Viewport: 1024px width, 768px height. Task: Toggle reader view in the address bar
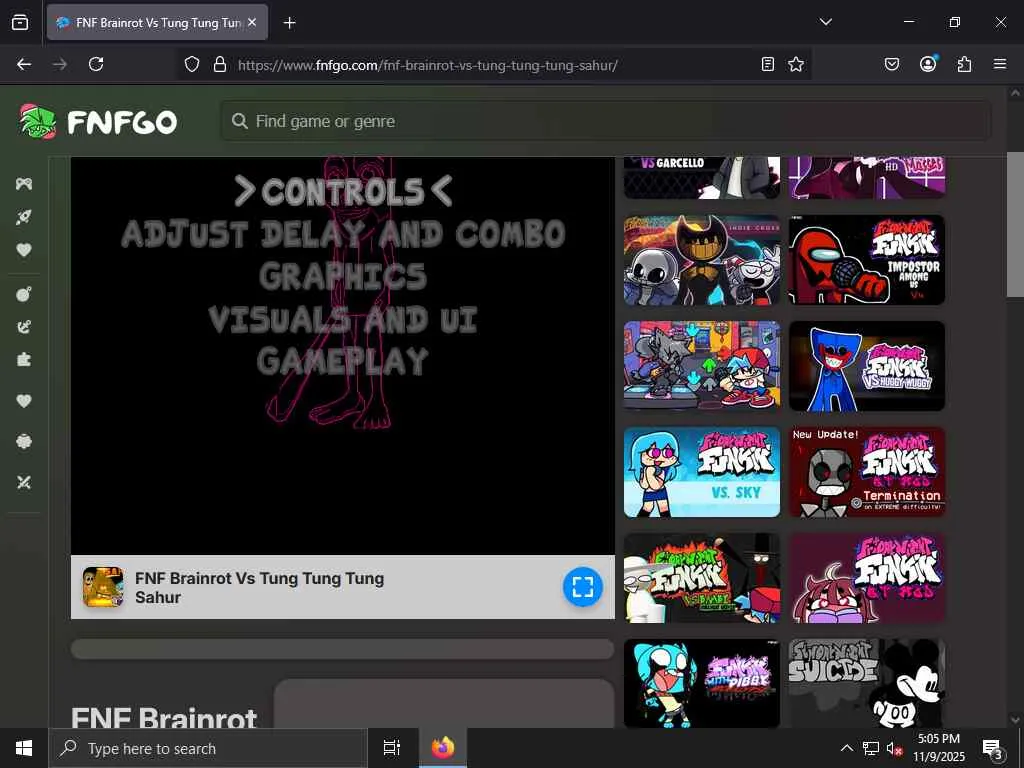(768, 64)
